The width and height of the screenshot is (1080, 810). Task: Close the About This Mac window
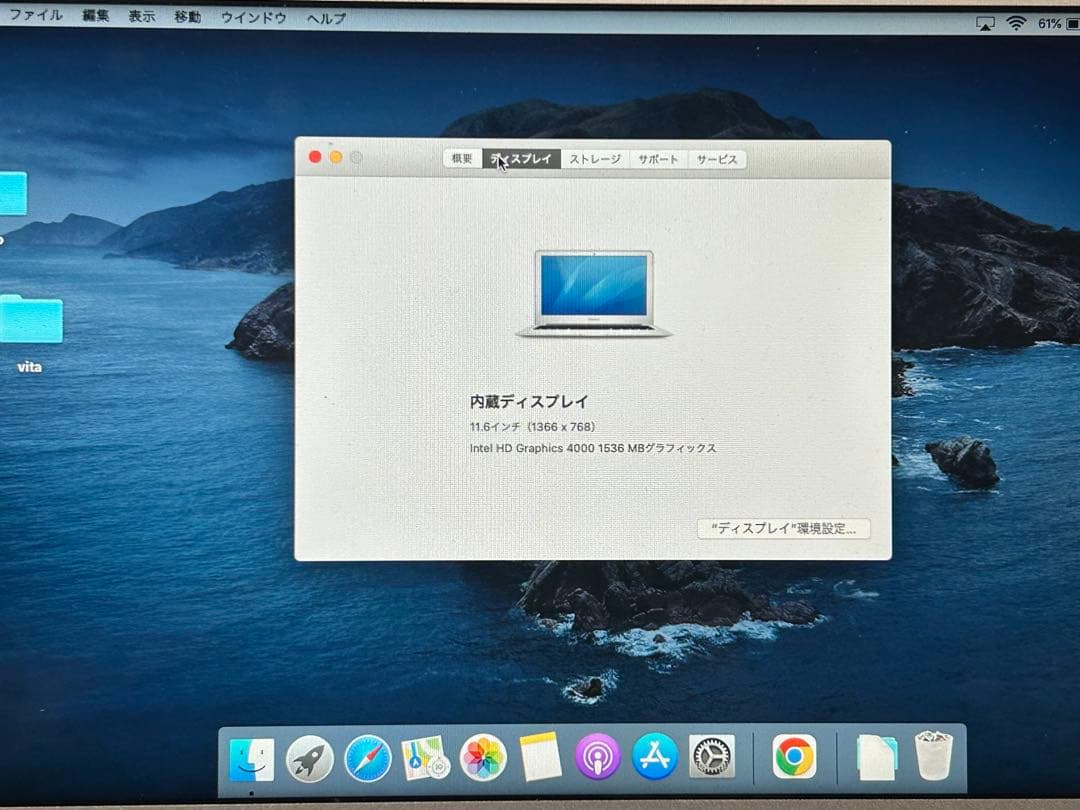coord(315,157)
